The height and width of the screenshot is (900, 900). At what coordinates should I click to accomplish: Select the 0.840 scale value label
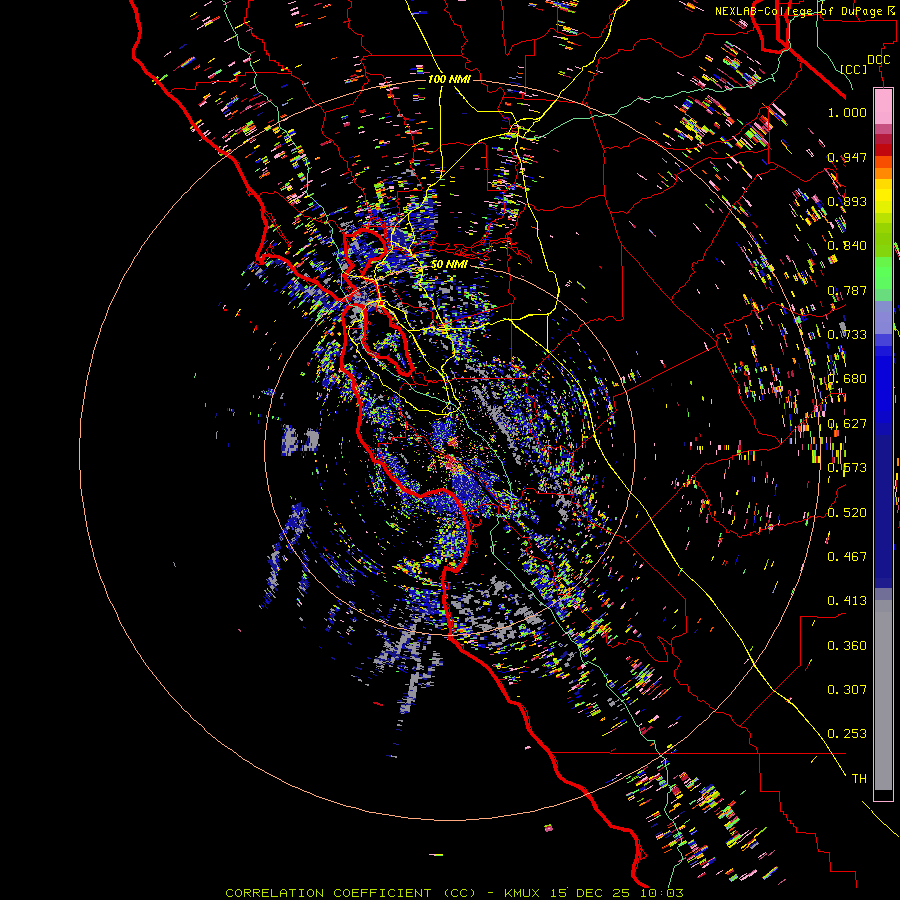point(847,246)
